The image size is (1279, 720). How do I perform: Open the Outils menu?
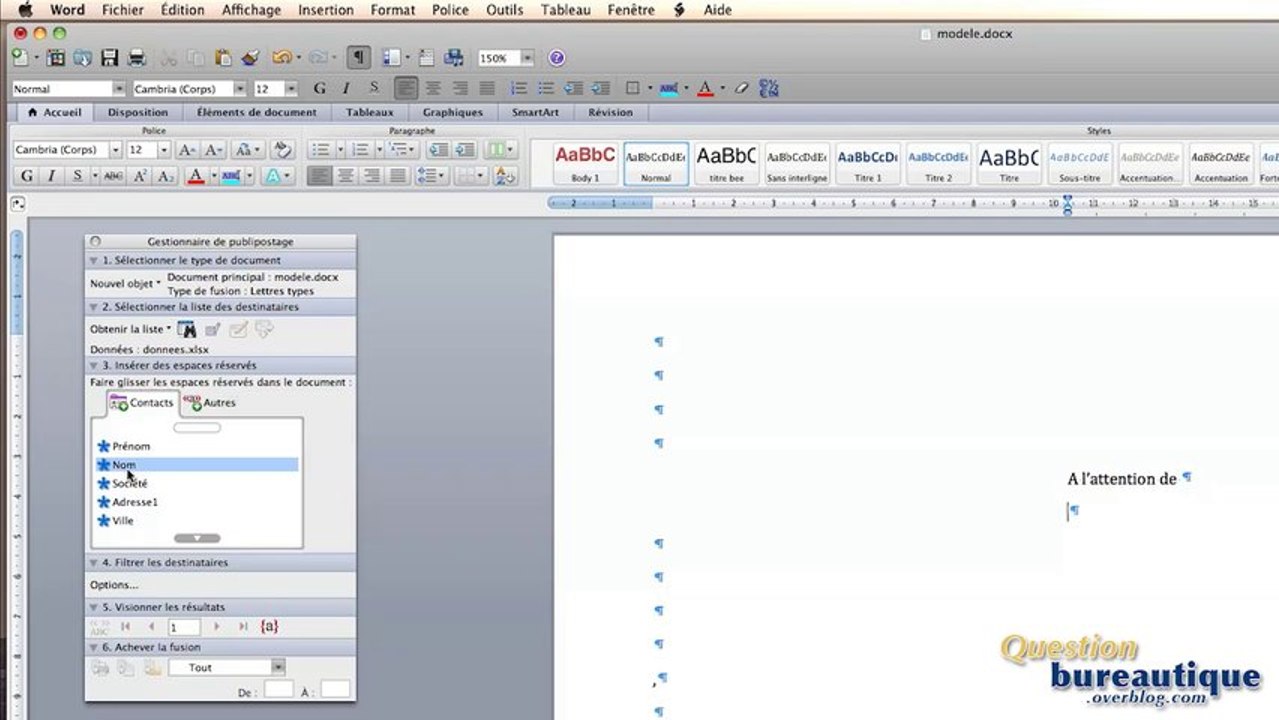[x=505, y=10]
